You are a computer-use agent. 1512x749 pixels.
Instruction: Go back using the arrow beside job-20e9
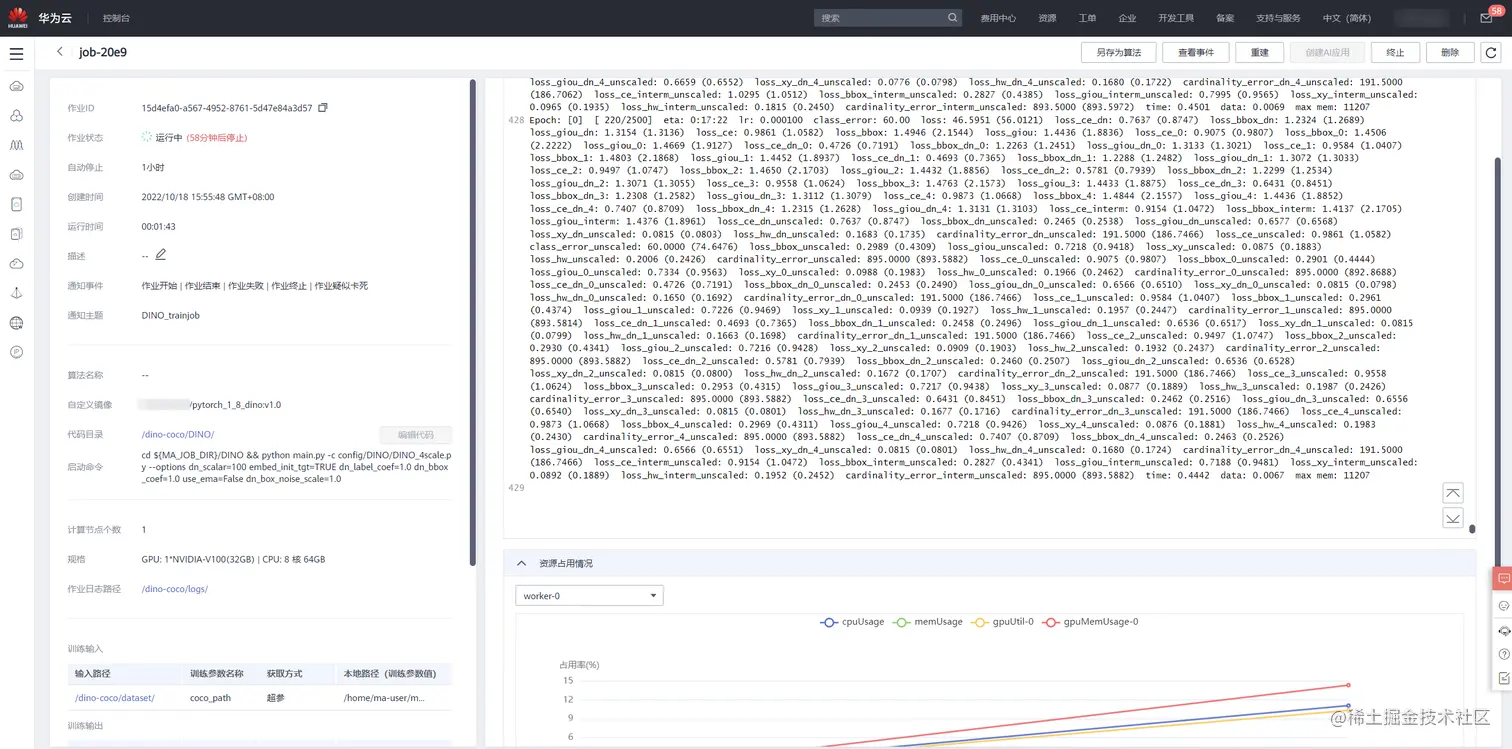(x=60, y=52)
